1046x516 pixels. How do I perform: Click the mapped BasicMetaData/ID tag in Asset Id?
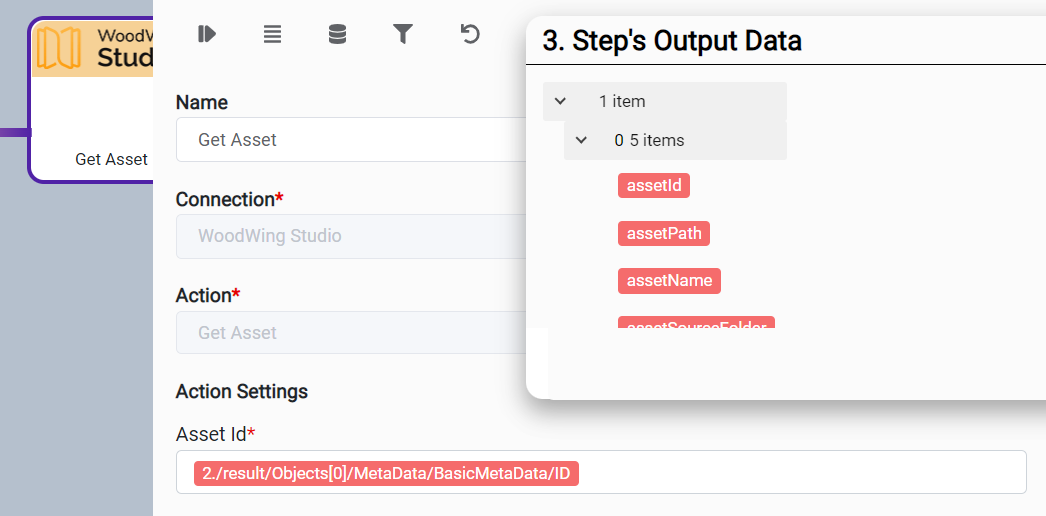386,473
